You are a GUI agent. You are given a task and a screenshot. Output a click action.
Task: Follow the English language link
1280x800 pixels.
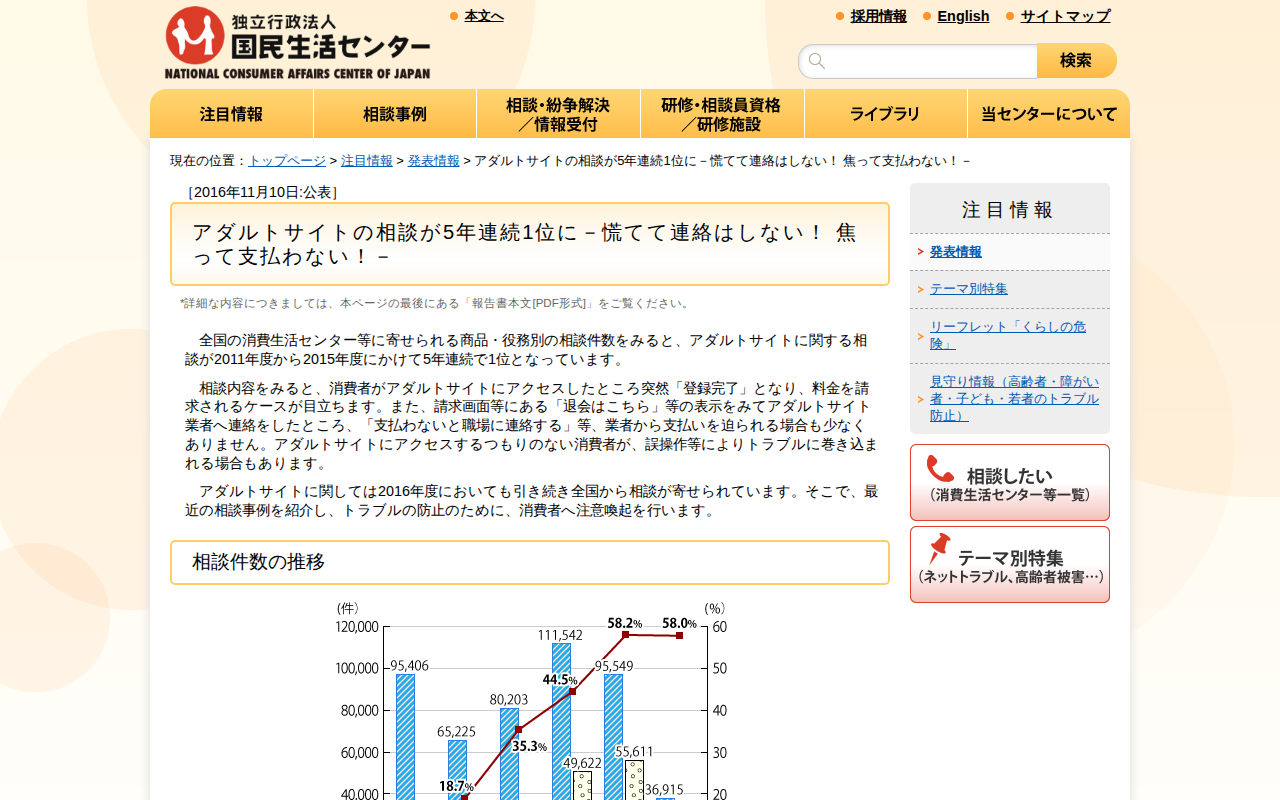(x=963, y=16)
